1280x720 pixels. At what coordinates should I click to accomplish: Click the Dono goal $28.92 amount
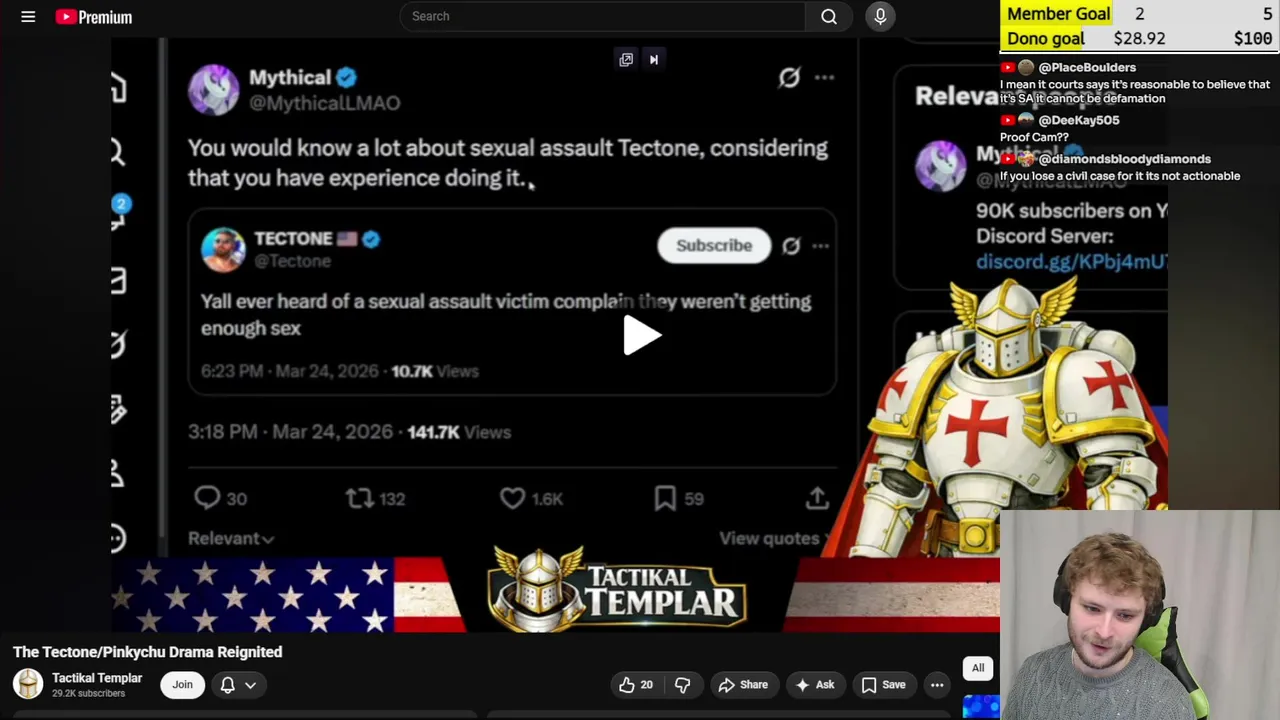(1140, 39)
